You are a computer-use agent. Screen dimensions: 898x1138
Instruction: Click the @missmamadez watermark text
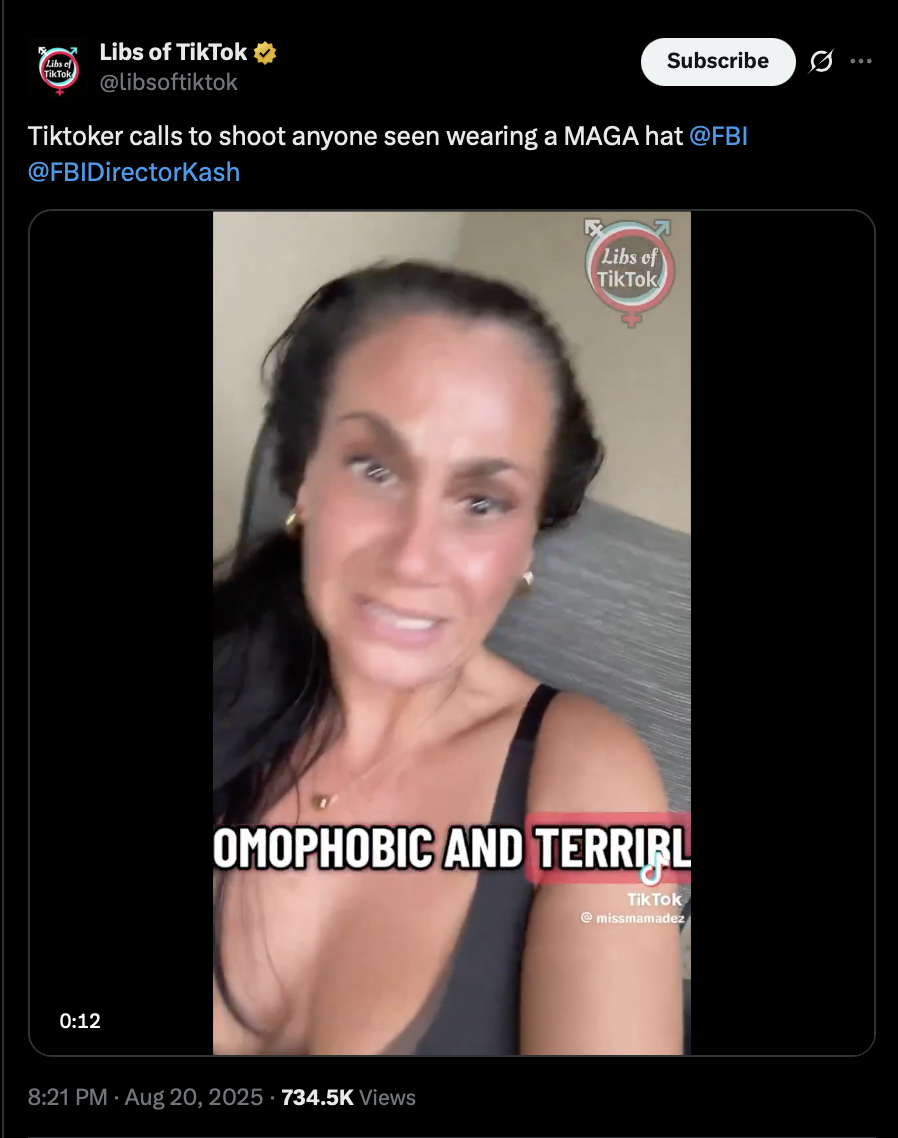(633, 918)
